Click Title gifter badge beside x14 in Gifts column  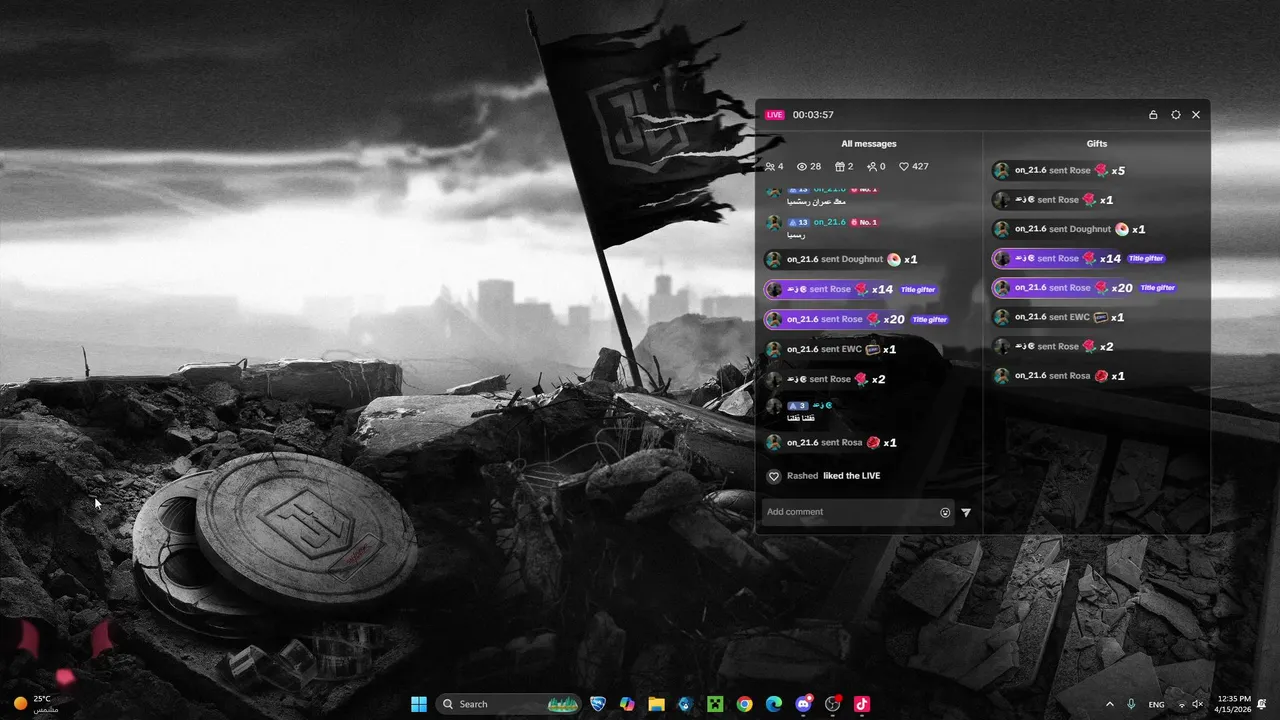tap(1146, 259)
